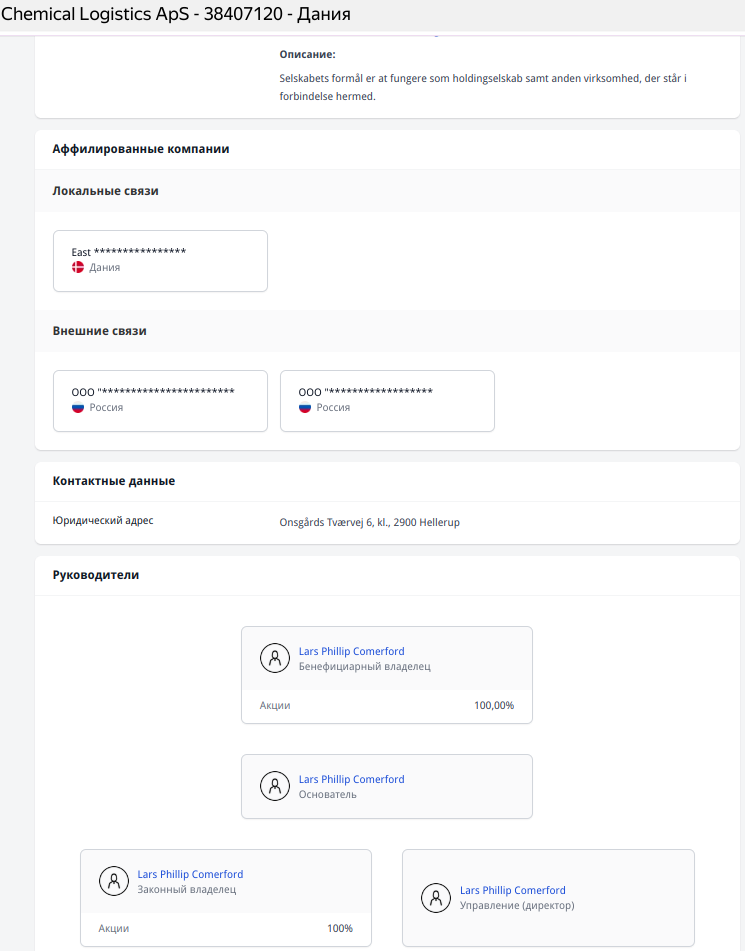The image size is (745, 951).
Task: Click the 100,00% shares value
Action: [x=494, y=705]
